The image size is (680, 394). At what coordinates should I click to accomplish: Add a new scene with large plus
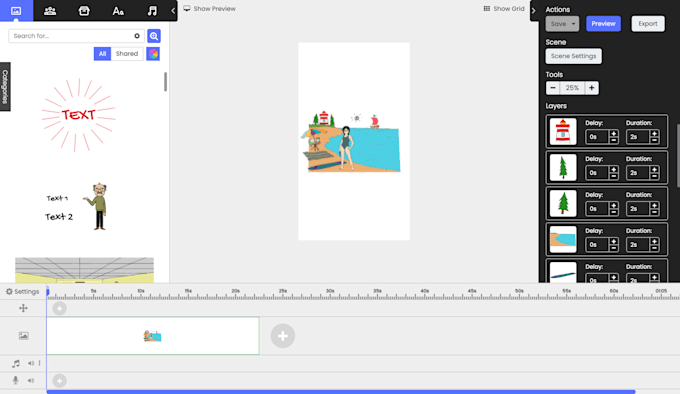tap(283, 336)
